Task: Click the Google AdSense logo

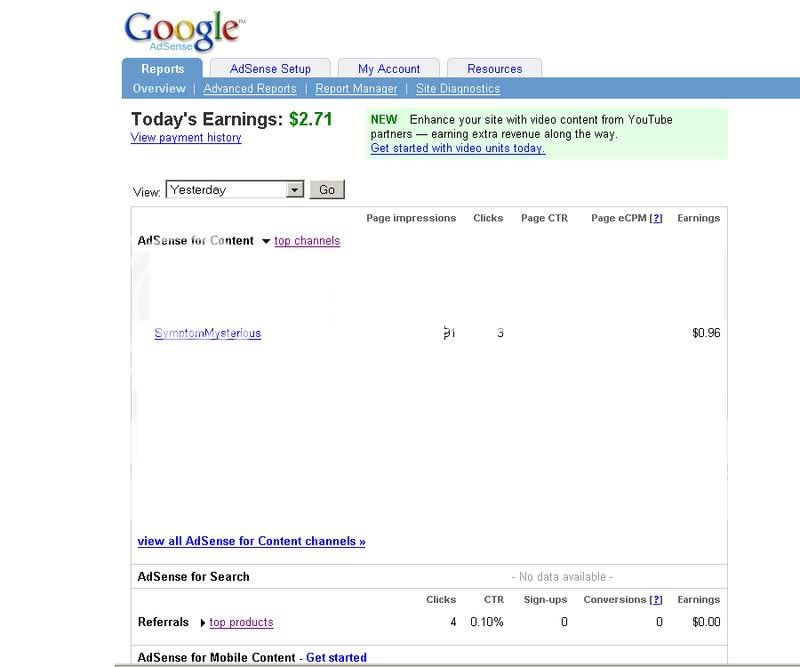Action: point(185,31)
